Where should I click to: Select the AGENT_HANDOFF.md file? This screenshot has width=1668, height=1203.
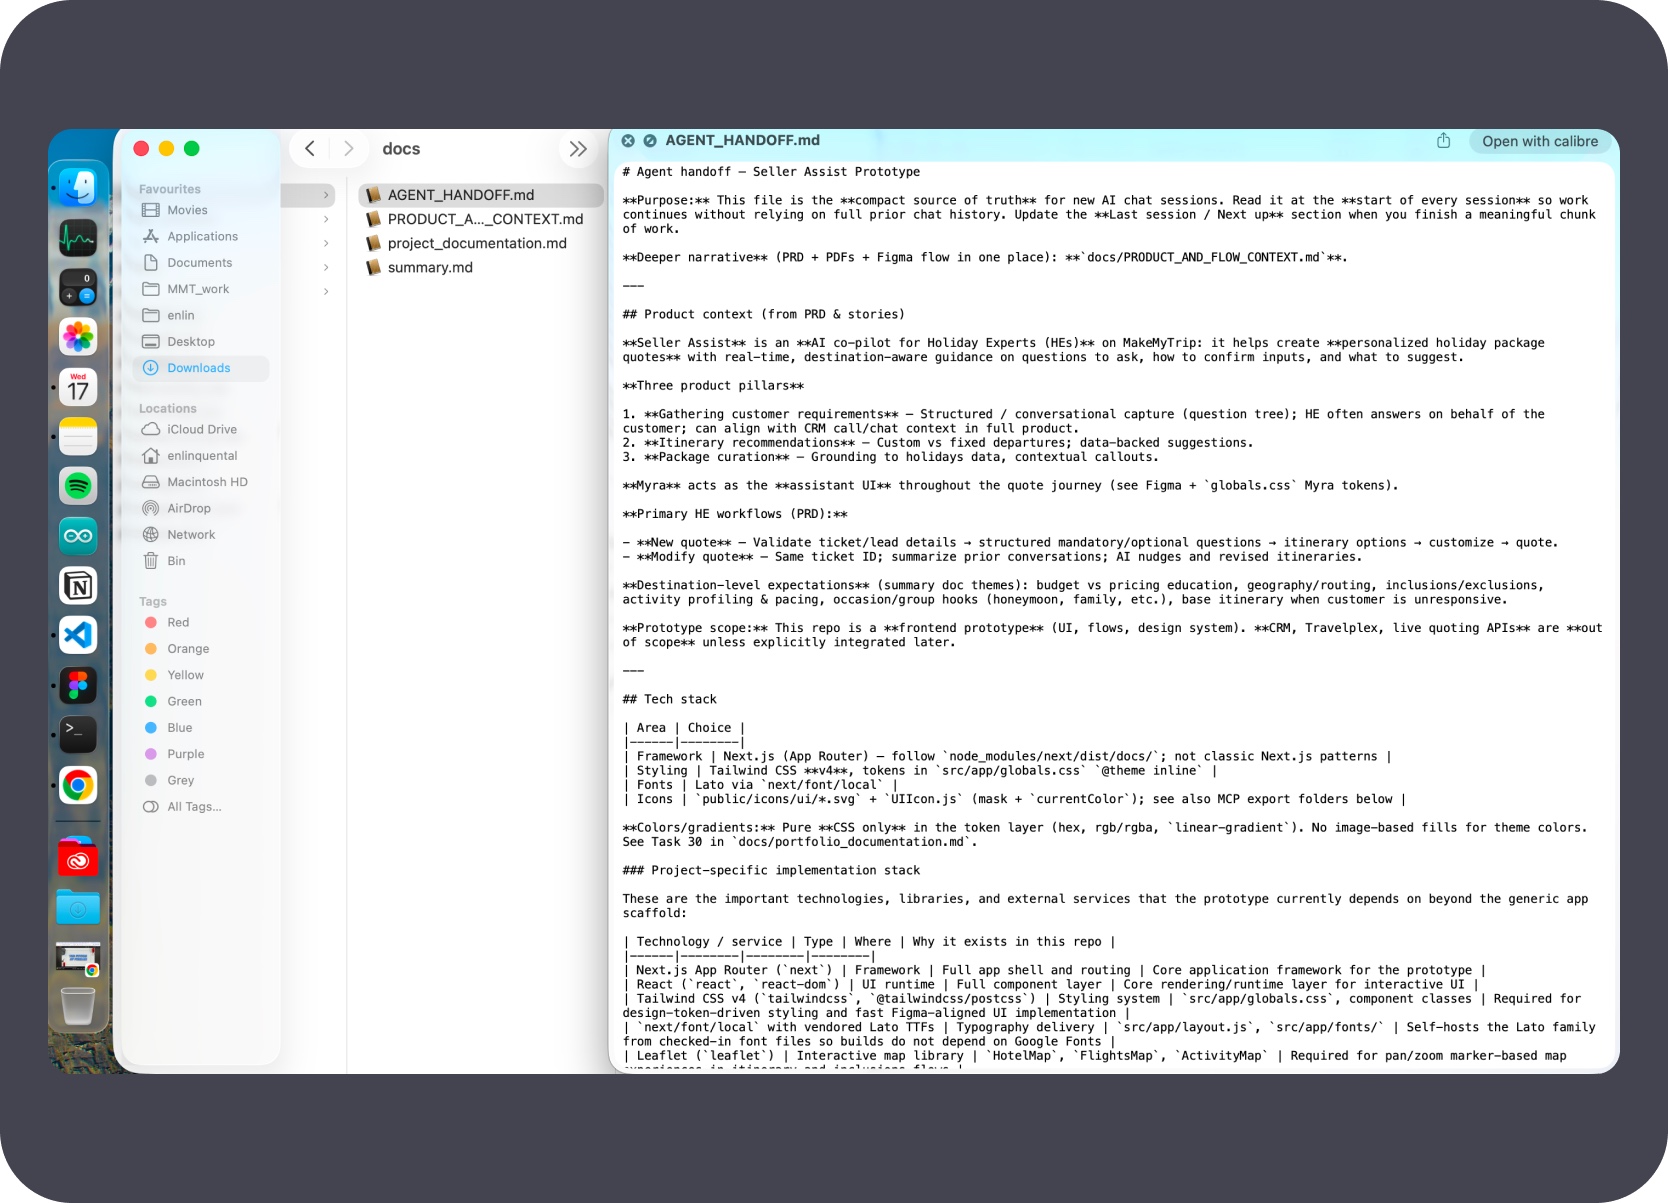(480, 195)
